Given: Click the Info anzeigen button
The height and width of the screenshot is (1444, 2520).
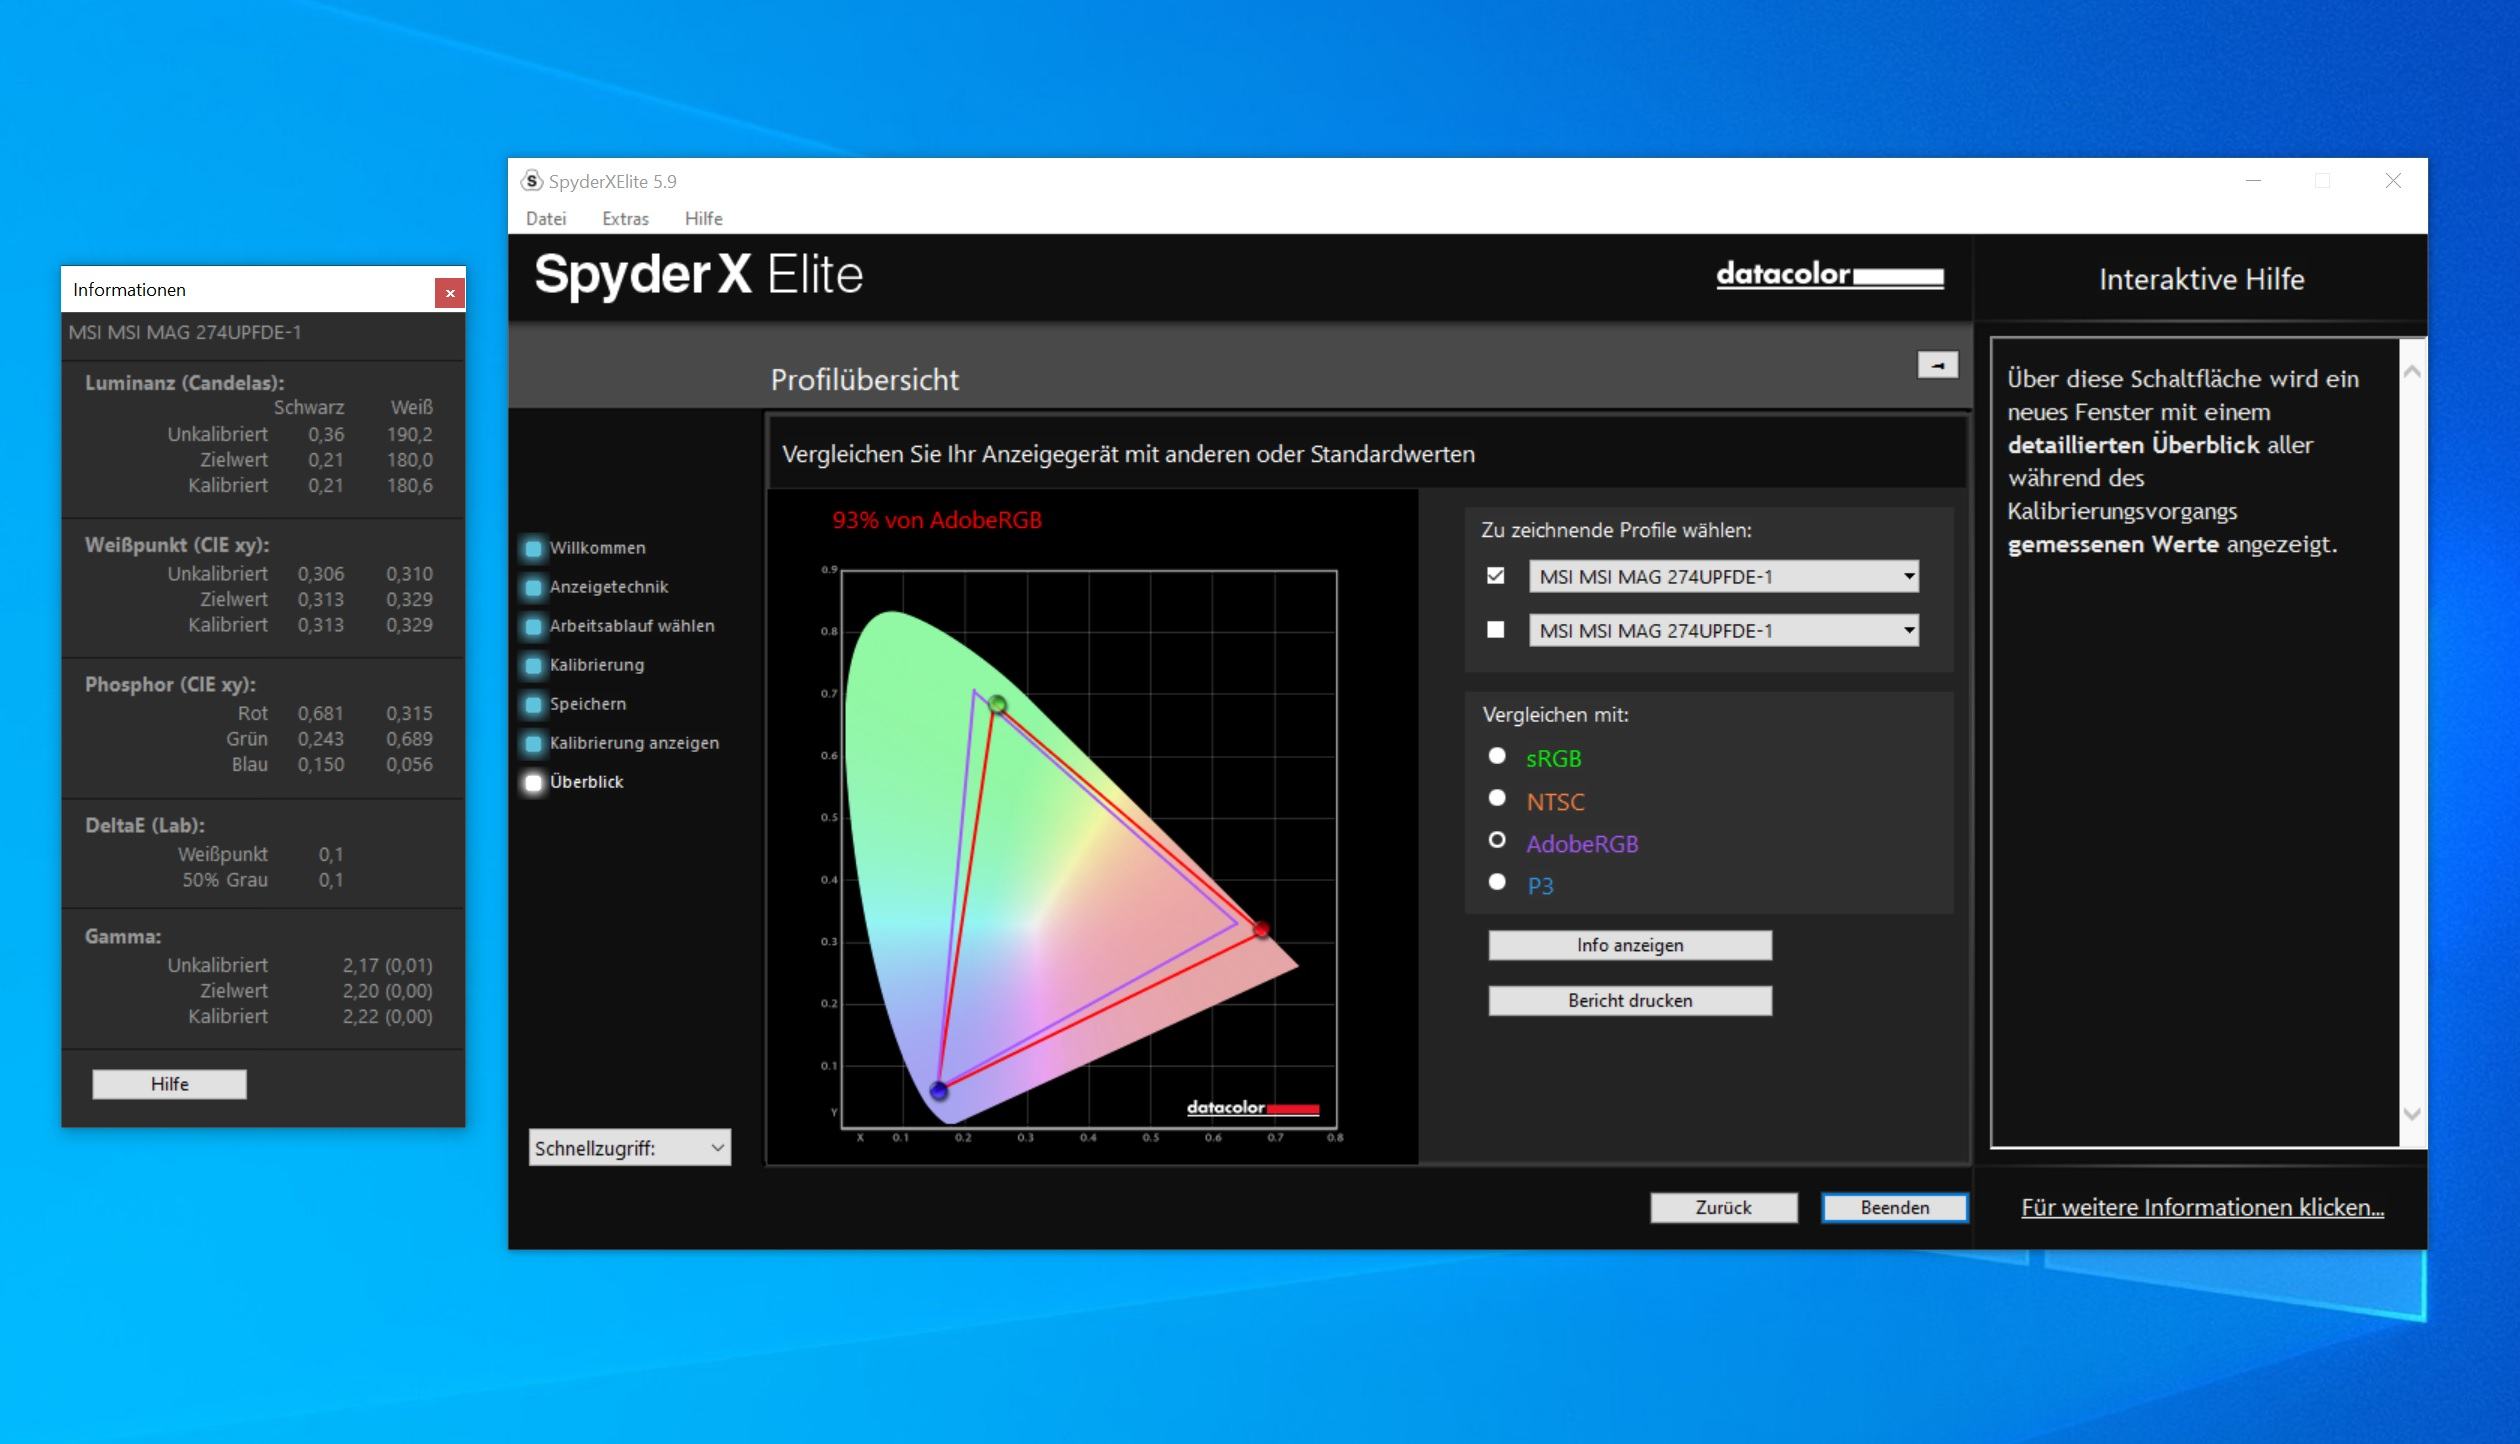Looking at the screenshot, I should point(1630,945).
